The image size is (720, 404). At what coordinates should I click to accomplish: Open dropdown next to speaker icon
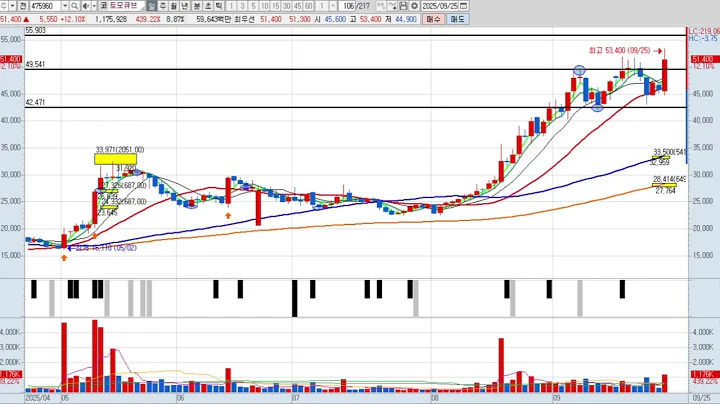[x=94, y=6]
